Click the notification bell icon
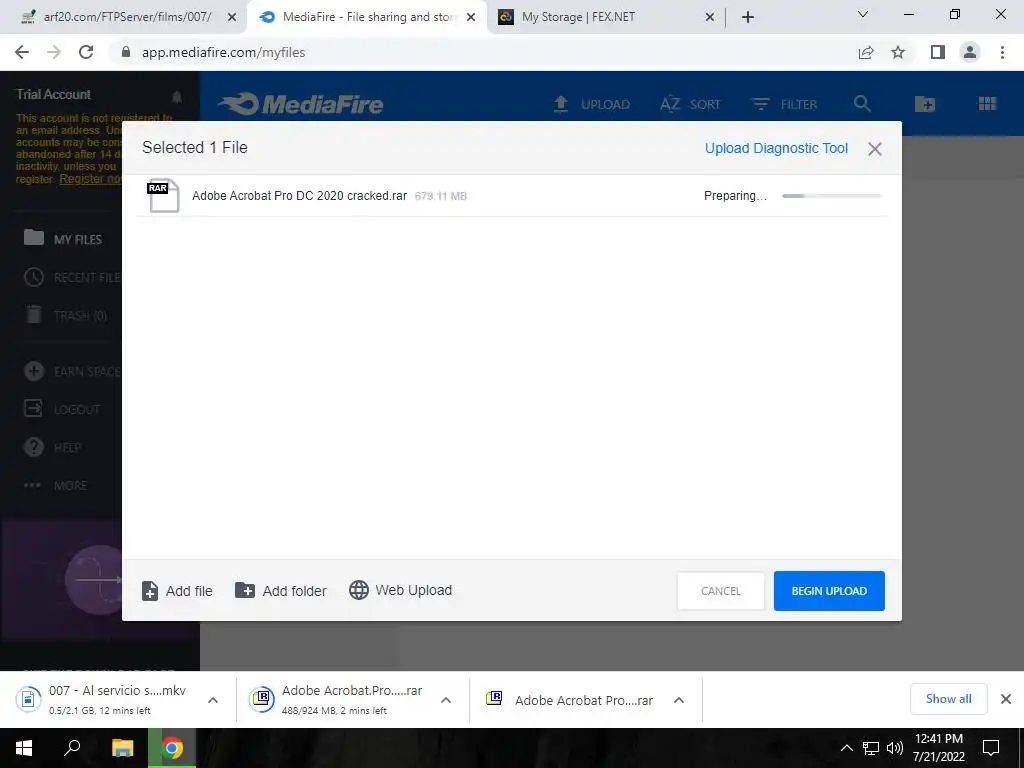Viewport: 1024px width, 768px height. click(177, 97)
